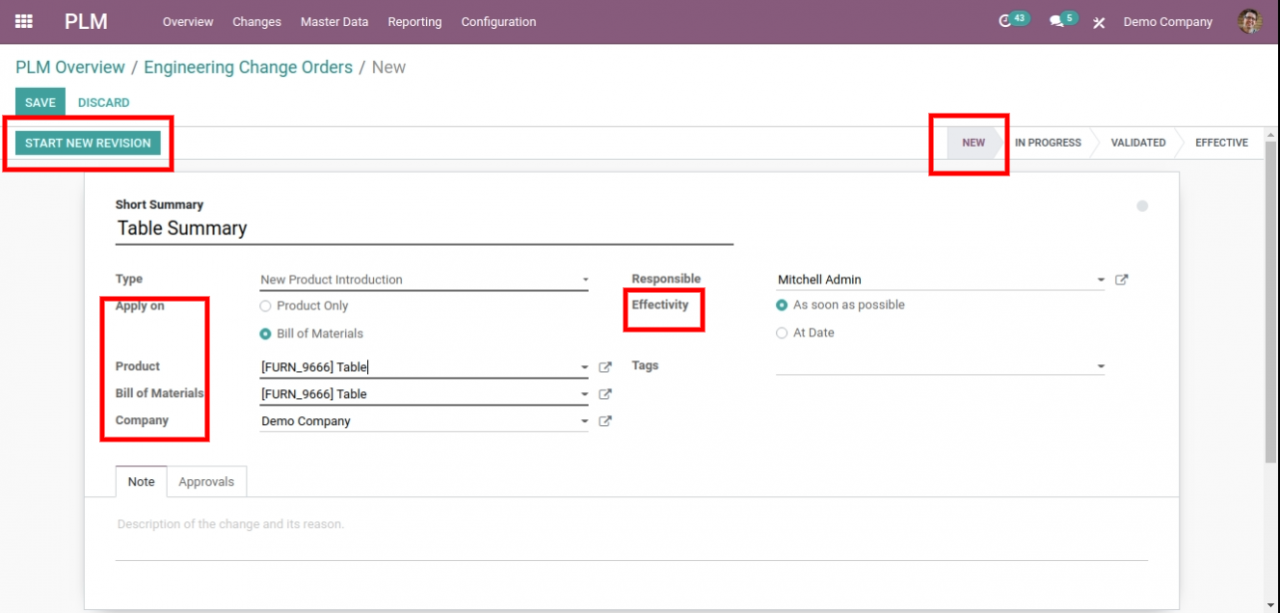Image resolution: width=1280 pixels, height=613 pixels.
Task: Choose the At Date effectivity option
Action: tap(782, 333)
